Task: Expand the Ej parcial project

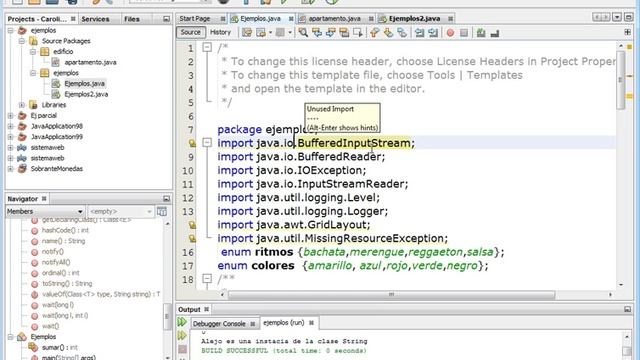Action: pos(11,116)
